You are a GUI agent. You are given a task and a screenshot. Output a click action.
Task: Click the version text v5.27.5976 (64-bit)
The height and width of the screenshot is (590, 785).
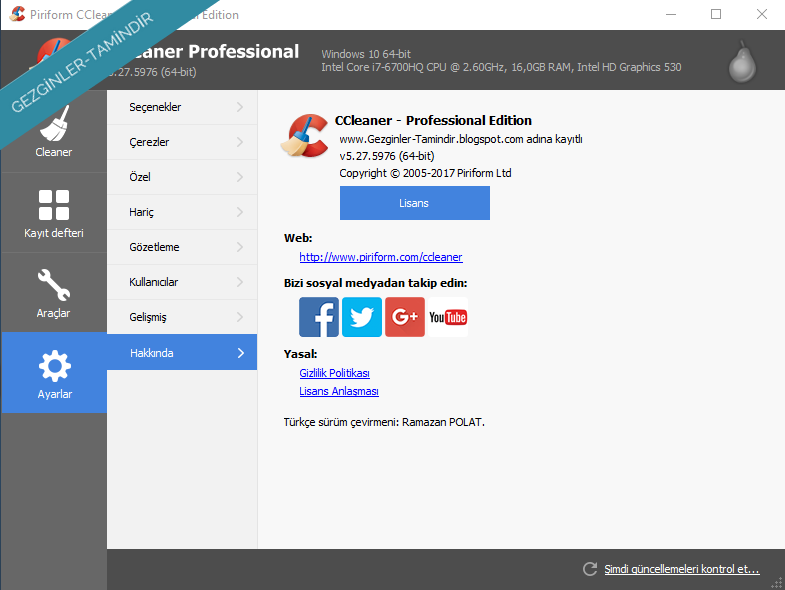(387, 156)
